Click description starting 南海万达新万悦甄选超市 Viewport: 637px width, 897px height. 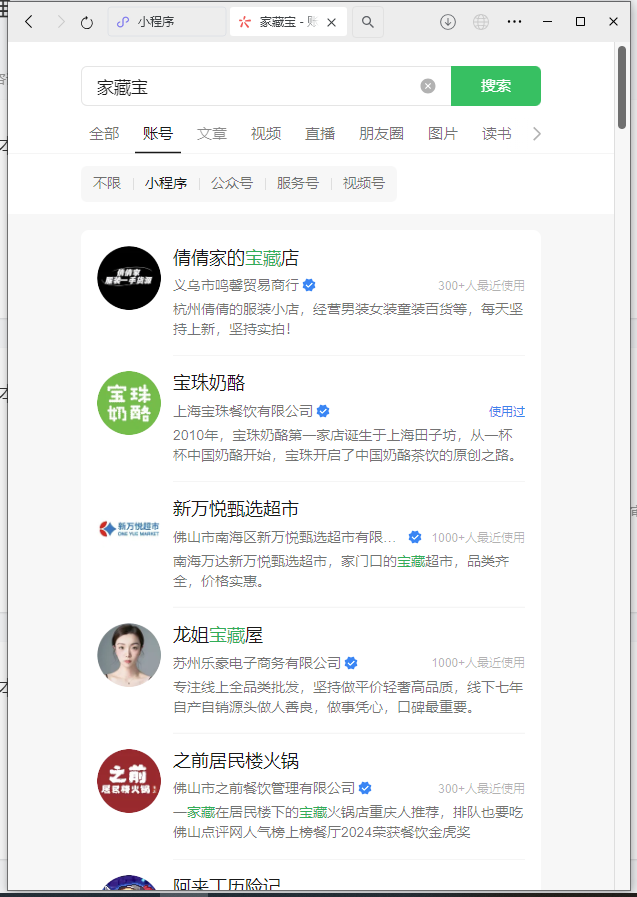[341, 571]
